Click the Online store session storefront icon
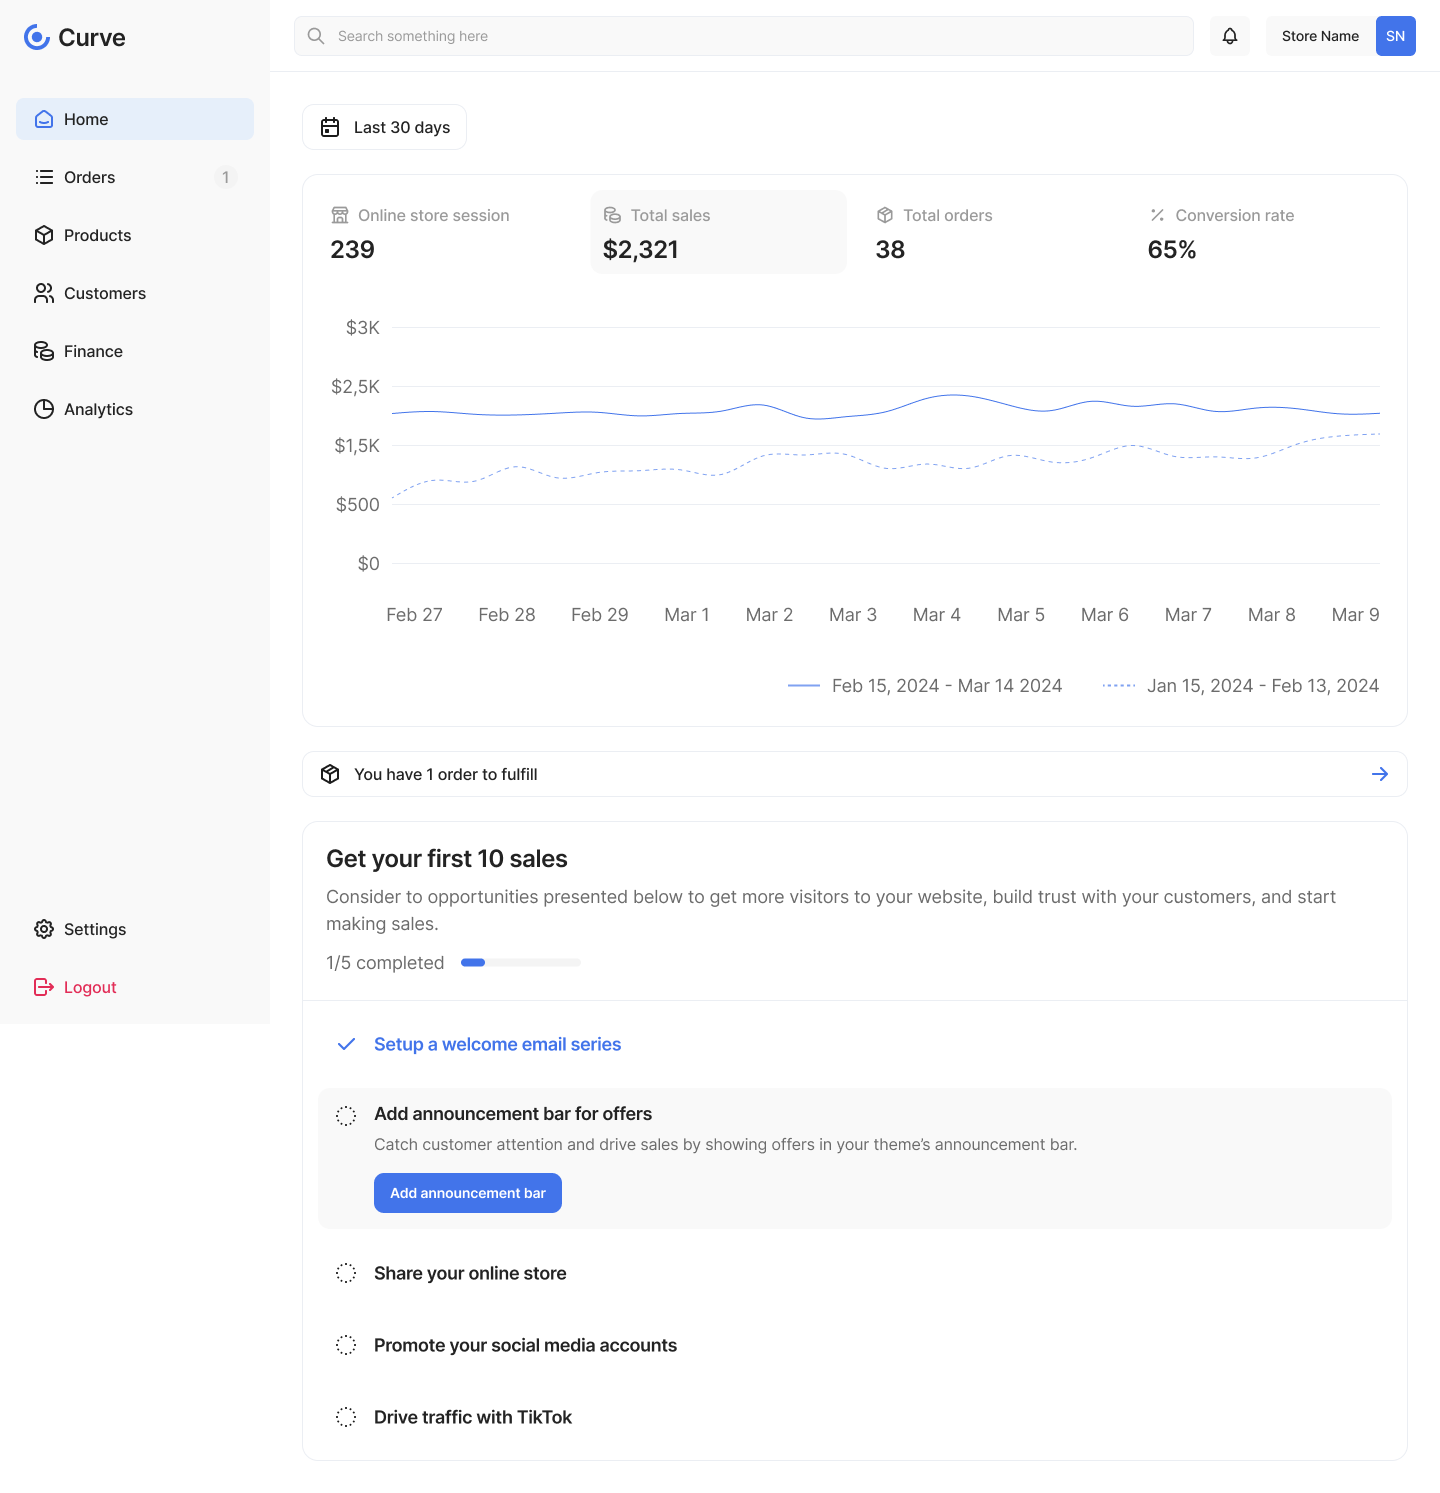Image resolution: width=1440 pixels, height=1493 pixels. click(340, 215)
